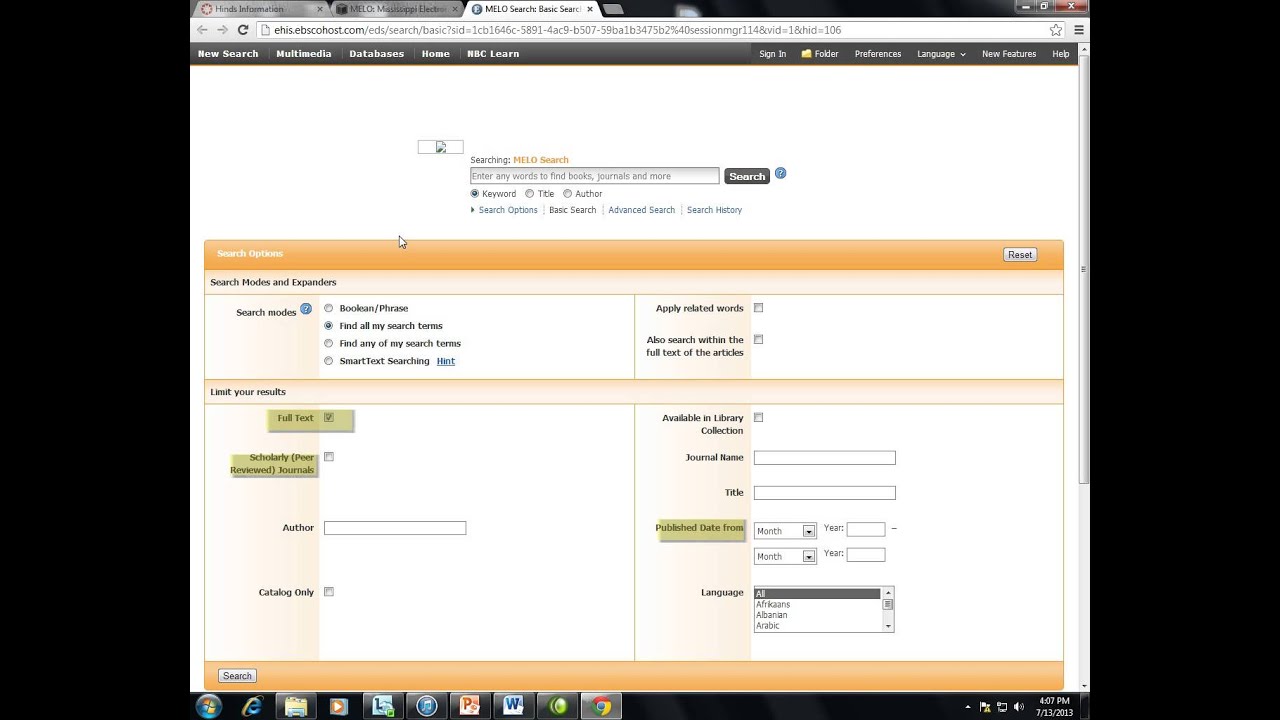Choose the SmartText Searching mode
This screenshot has width=1280, height=720.
[328, 361]
